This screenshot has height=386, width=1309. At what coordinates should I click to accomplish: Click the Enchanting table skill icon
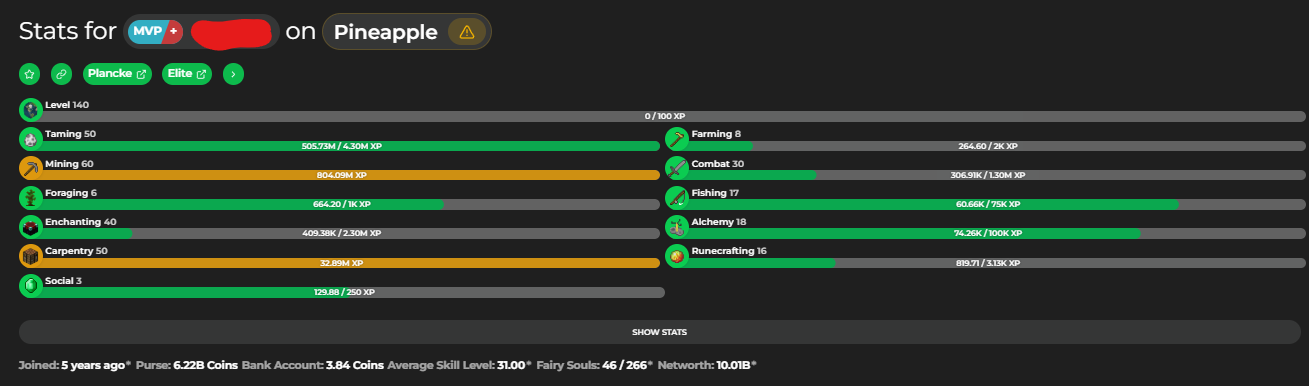click(x=30, y=227)
